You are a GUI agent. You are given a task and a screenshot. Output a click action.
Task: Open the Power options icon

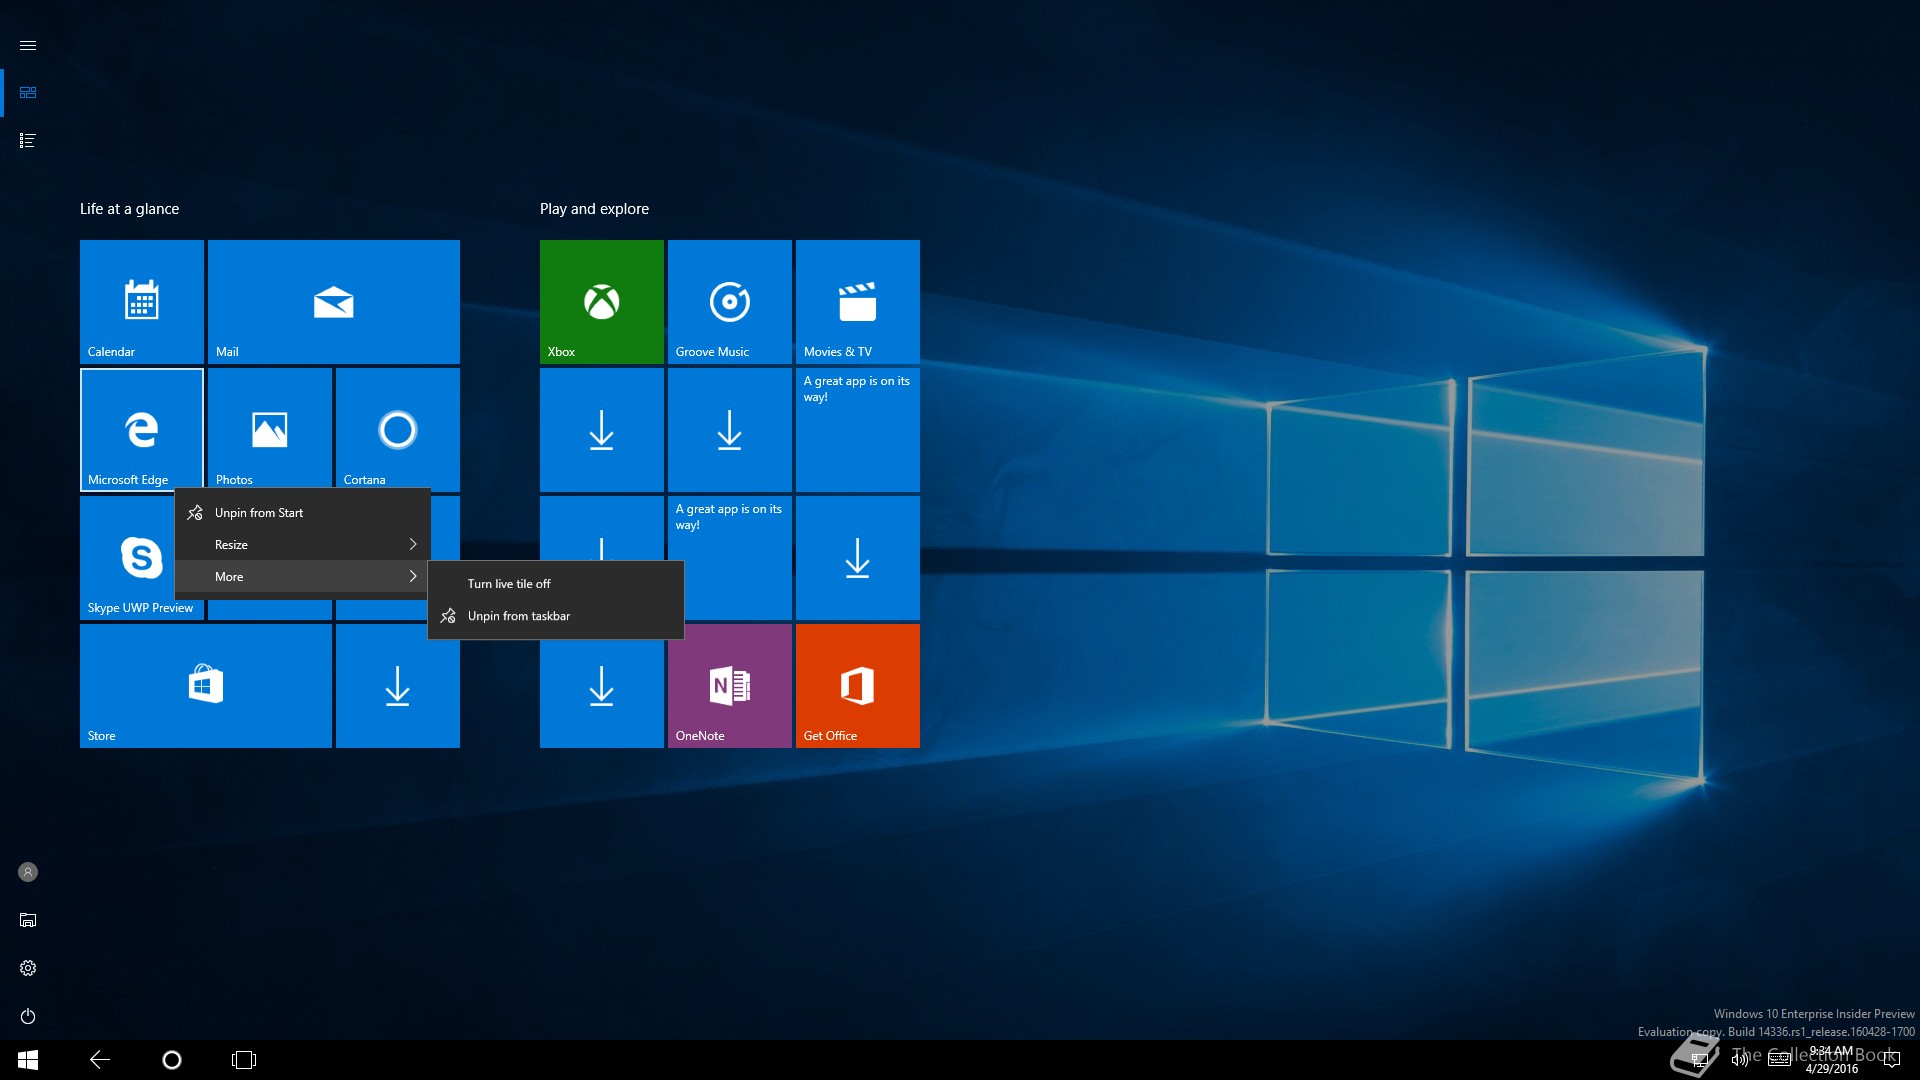point(28,1016)
